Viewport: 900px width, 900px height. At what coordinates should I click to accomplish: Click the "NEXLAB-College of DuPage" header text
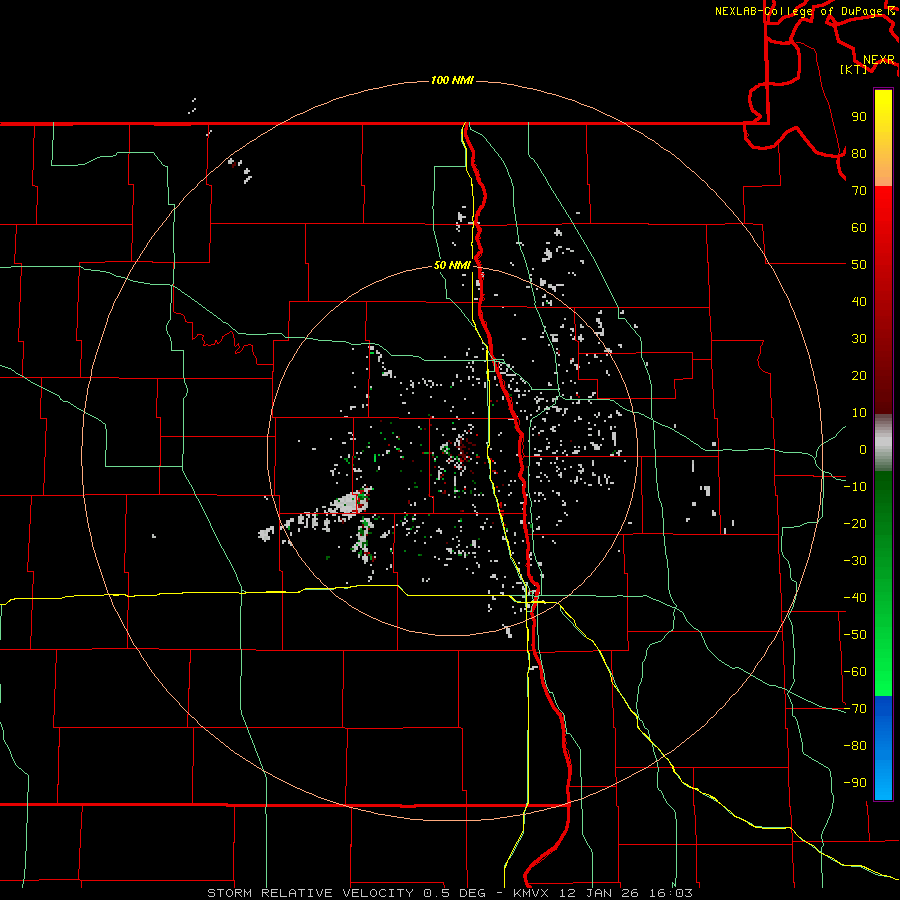point(798,11)
